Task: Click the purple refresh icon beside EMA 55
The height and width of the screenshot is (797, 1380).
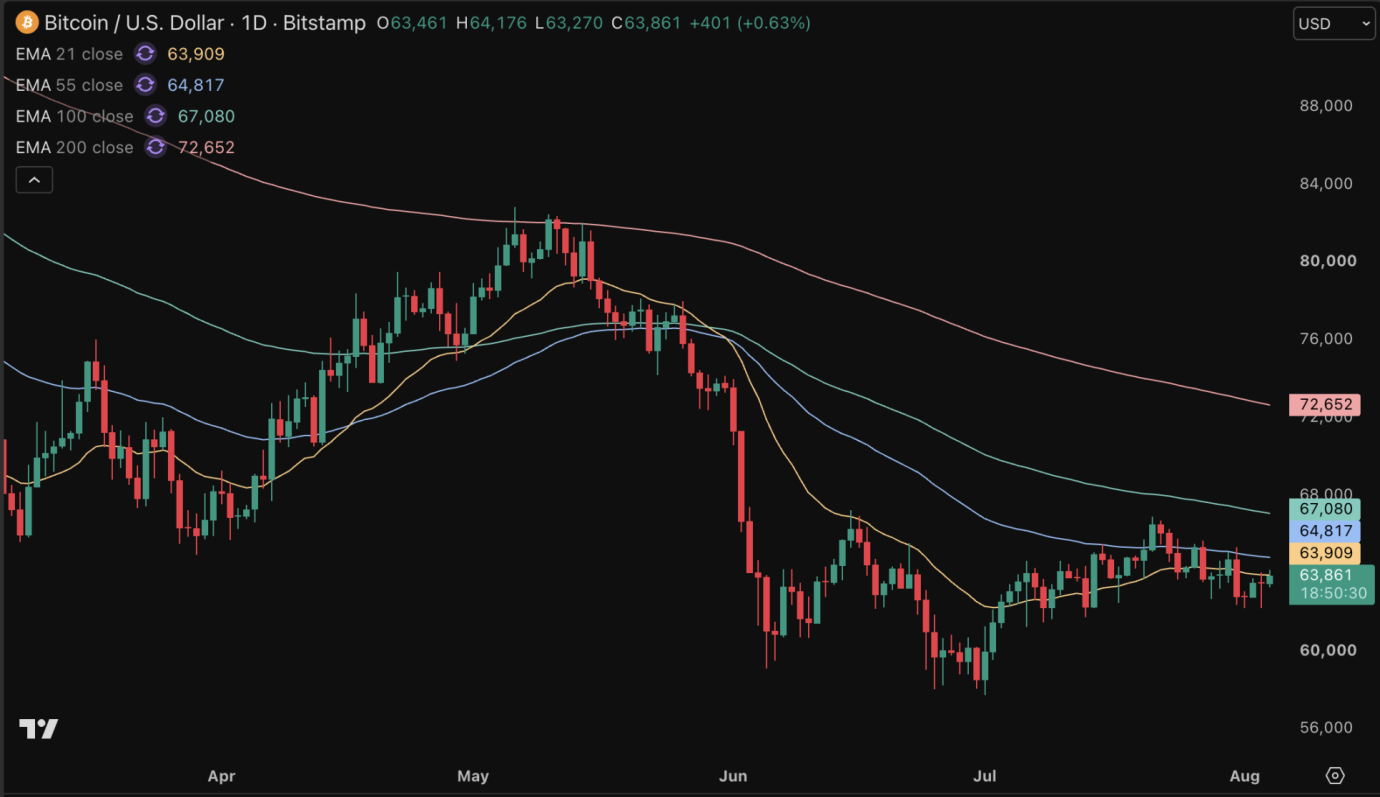Action: (145, 85)
